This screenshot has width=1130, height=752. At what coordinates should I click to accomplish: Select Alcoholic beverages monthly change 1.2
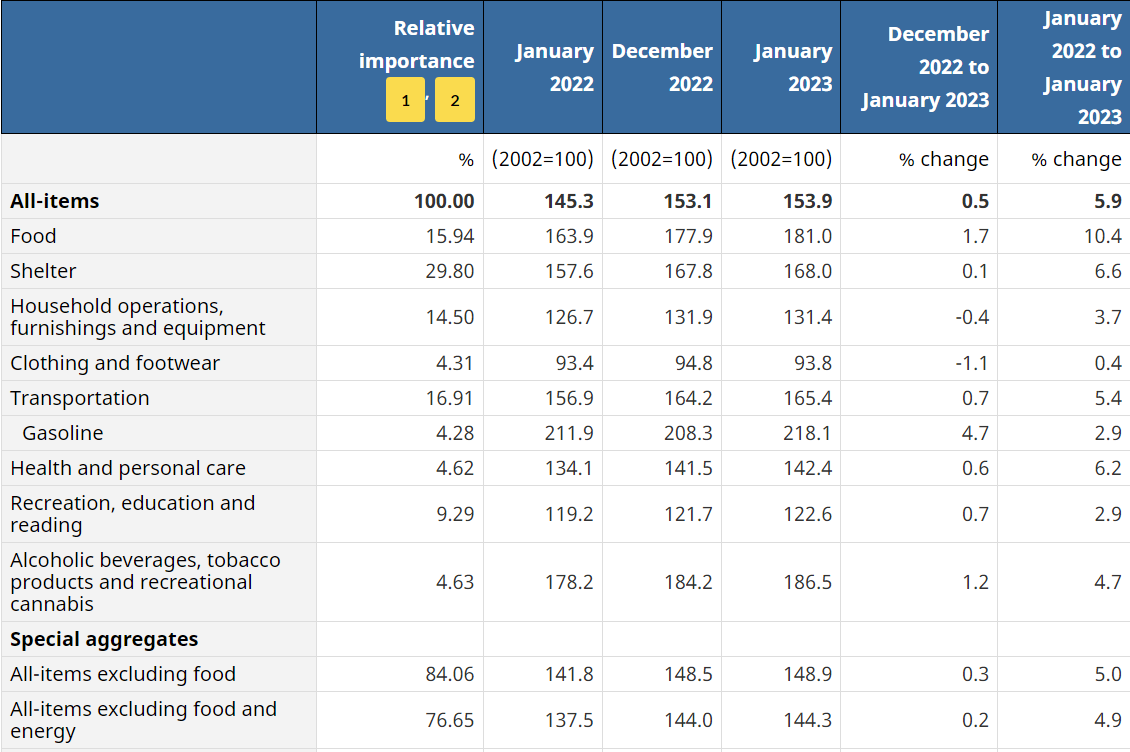[976, 582]
